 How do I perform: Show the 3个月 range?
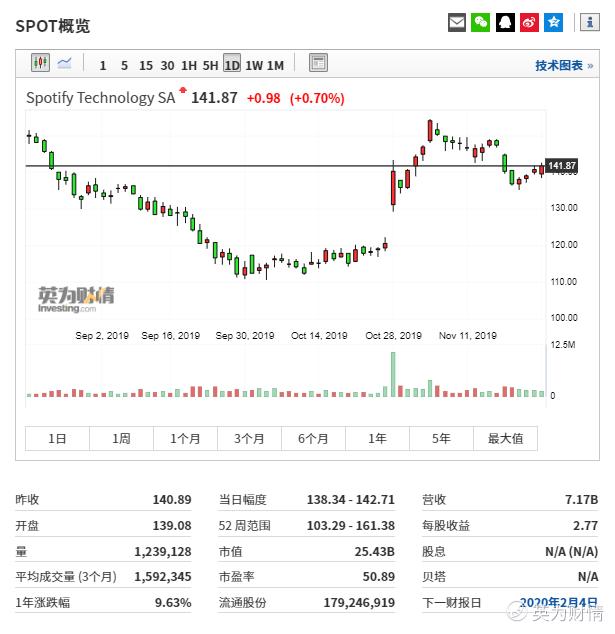(x=249, y=438)
